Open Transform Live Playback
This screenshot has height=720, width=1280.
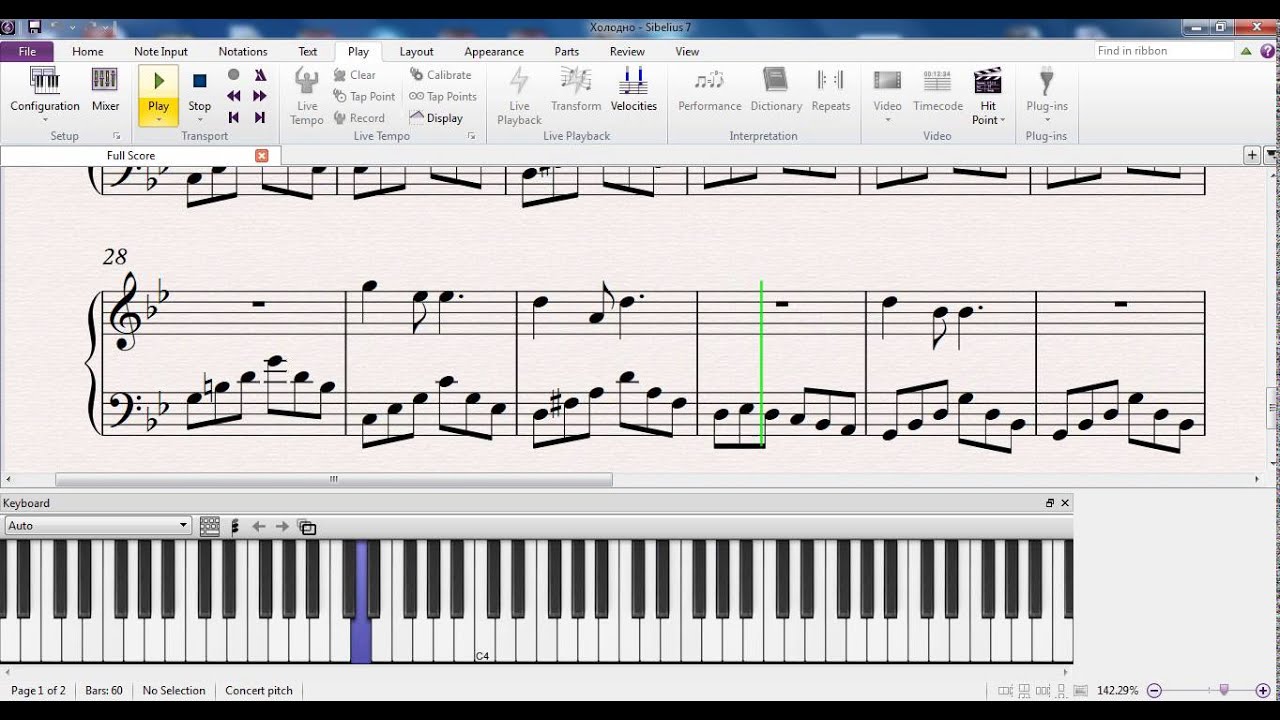[x=576, y=90]
